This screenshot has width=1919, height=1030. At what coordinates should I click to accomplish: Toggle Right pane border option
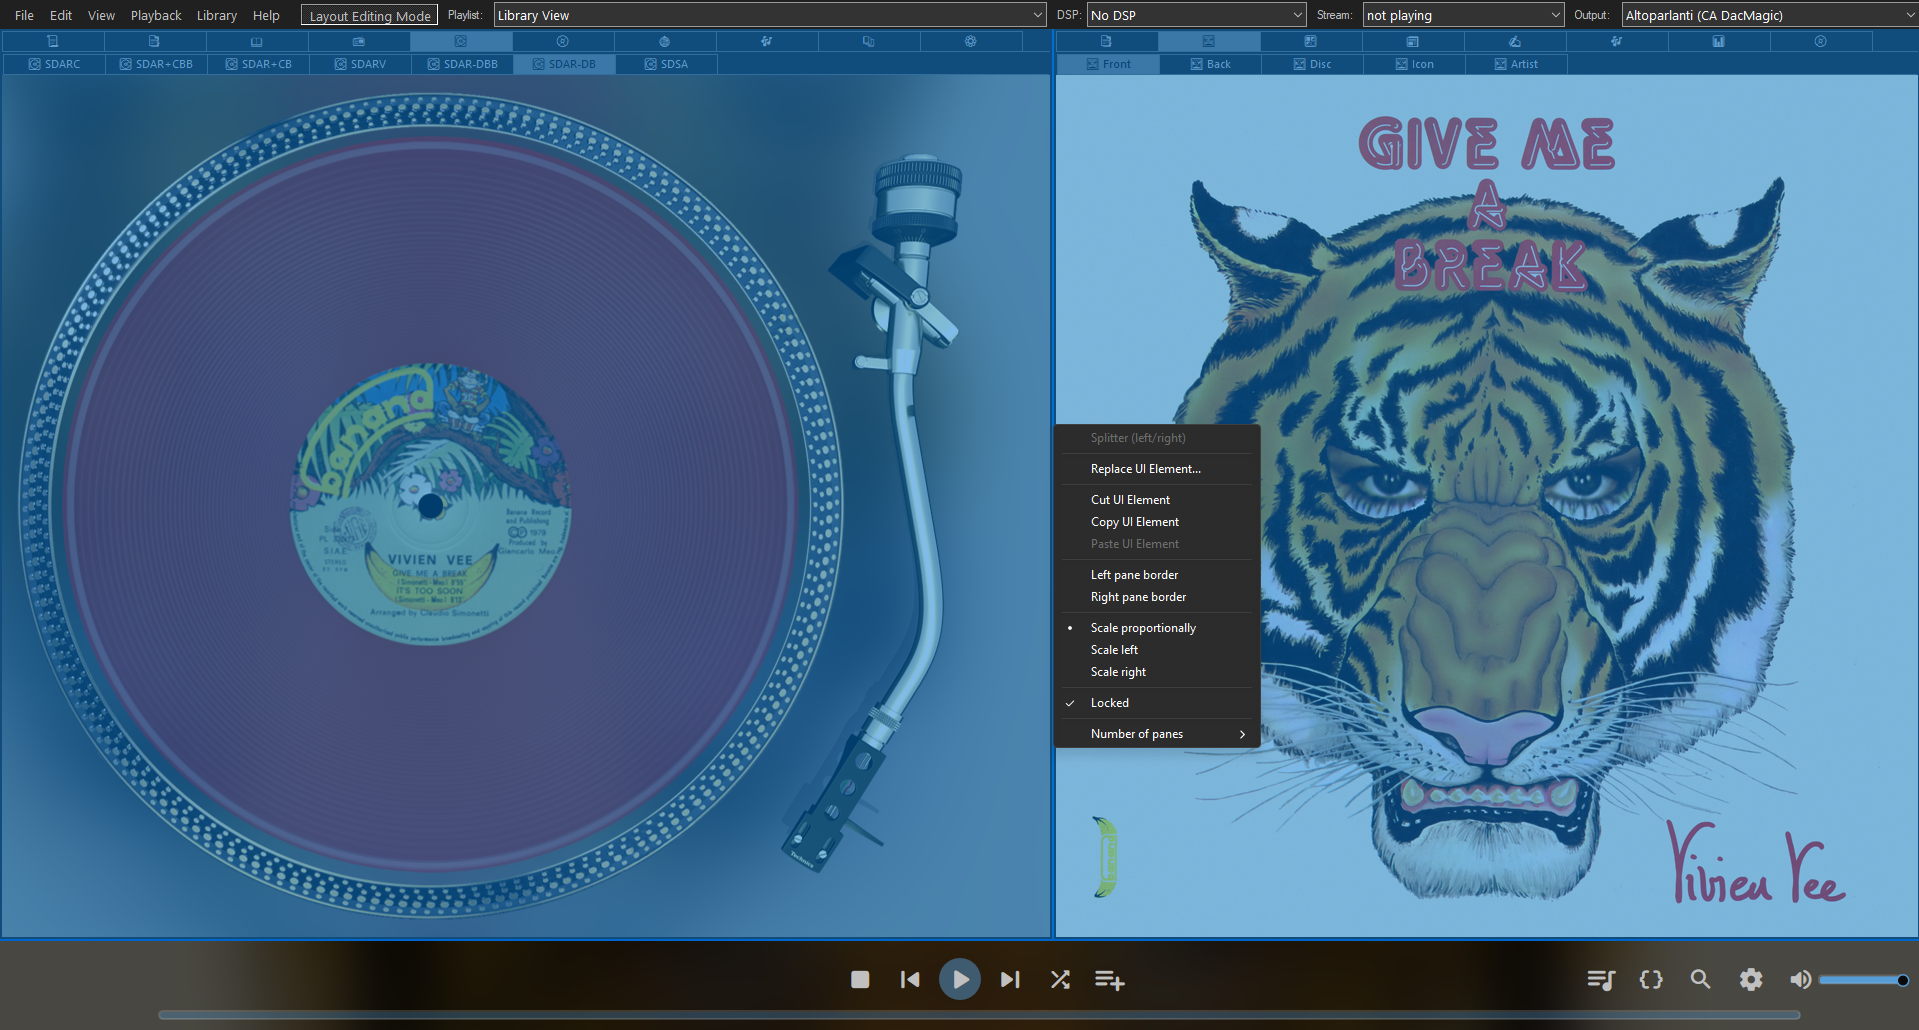pyautogui.click(x=1157, y=597)
